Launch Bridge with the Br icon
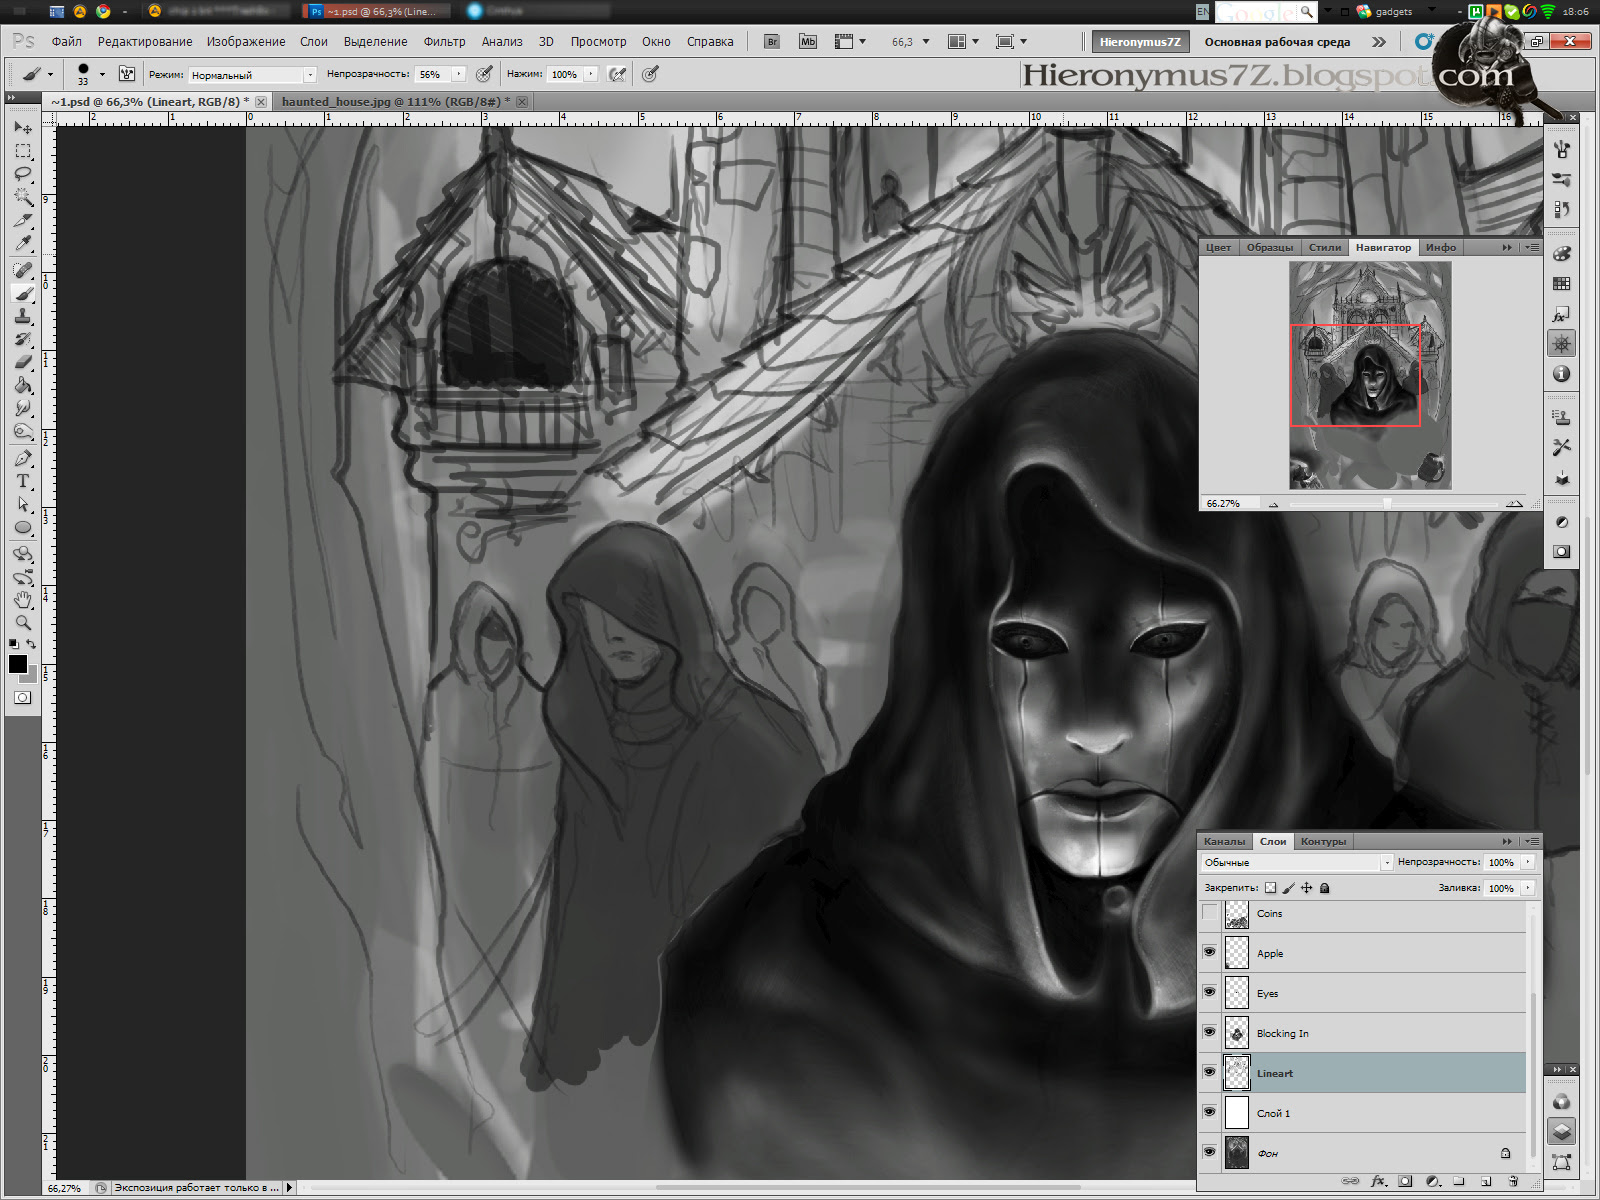The width and height of the screenshot is (1600, 1200). 771,42
